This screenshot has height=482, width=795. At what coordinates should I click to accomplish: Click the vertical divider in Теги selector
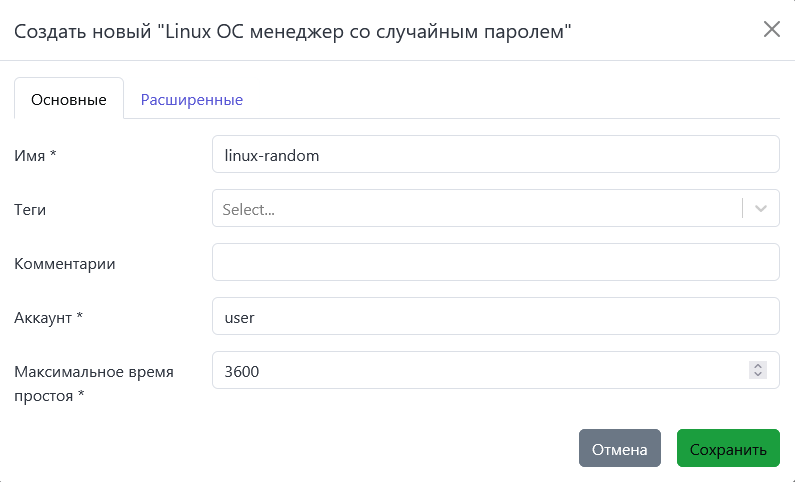(x=743, y=209)
